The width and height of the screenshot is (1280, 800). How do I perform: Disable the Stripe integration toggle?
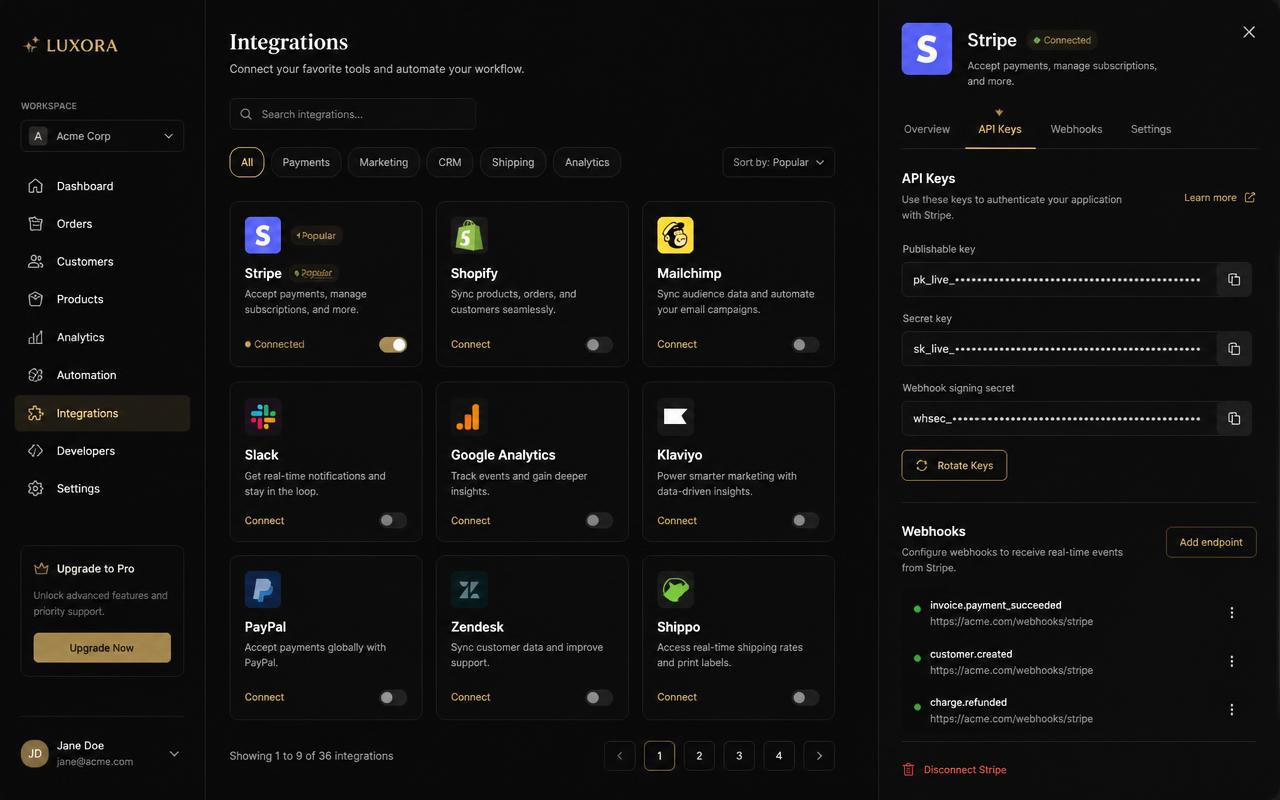tap(393, 345)
